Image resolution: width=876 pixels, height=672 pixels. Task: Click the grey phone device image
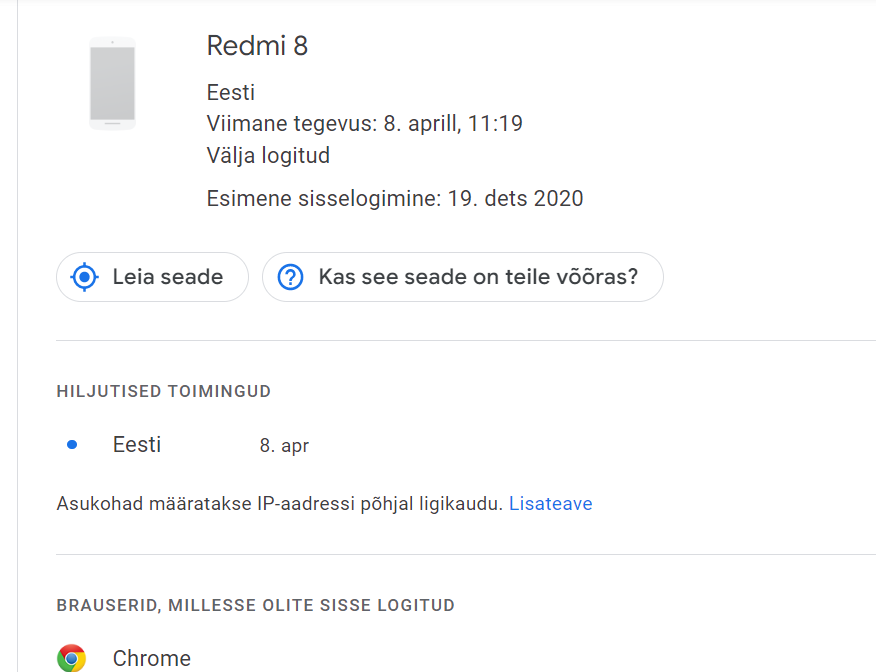pyautogui.click(x=112, y=83)
